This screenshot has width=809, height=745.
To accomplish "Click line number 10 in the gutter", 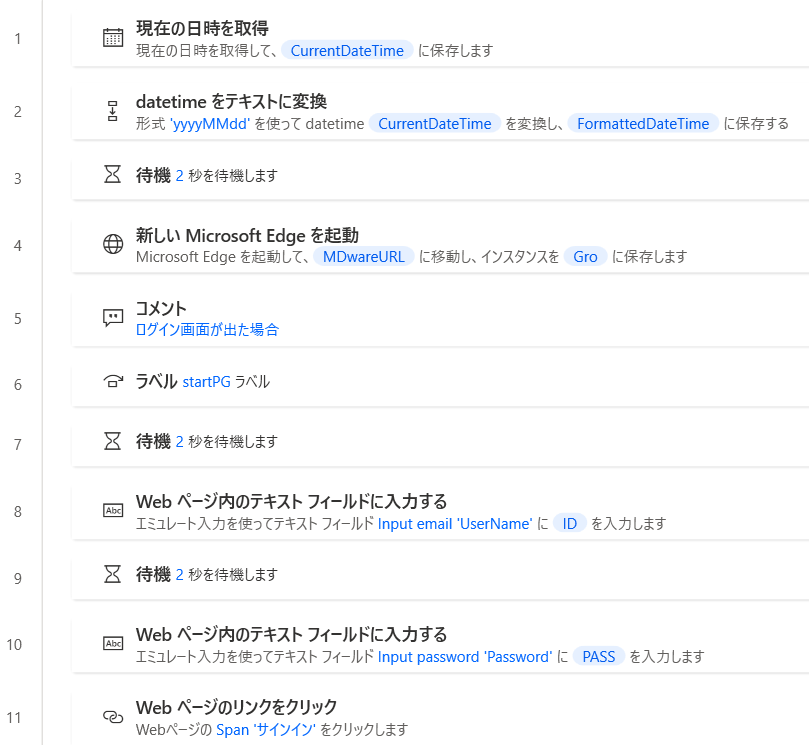I will (x=14, y=644).
